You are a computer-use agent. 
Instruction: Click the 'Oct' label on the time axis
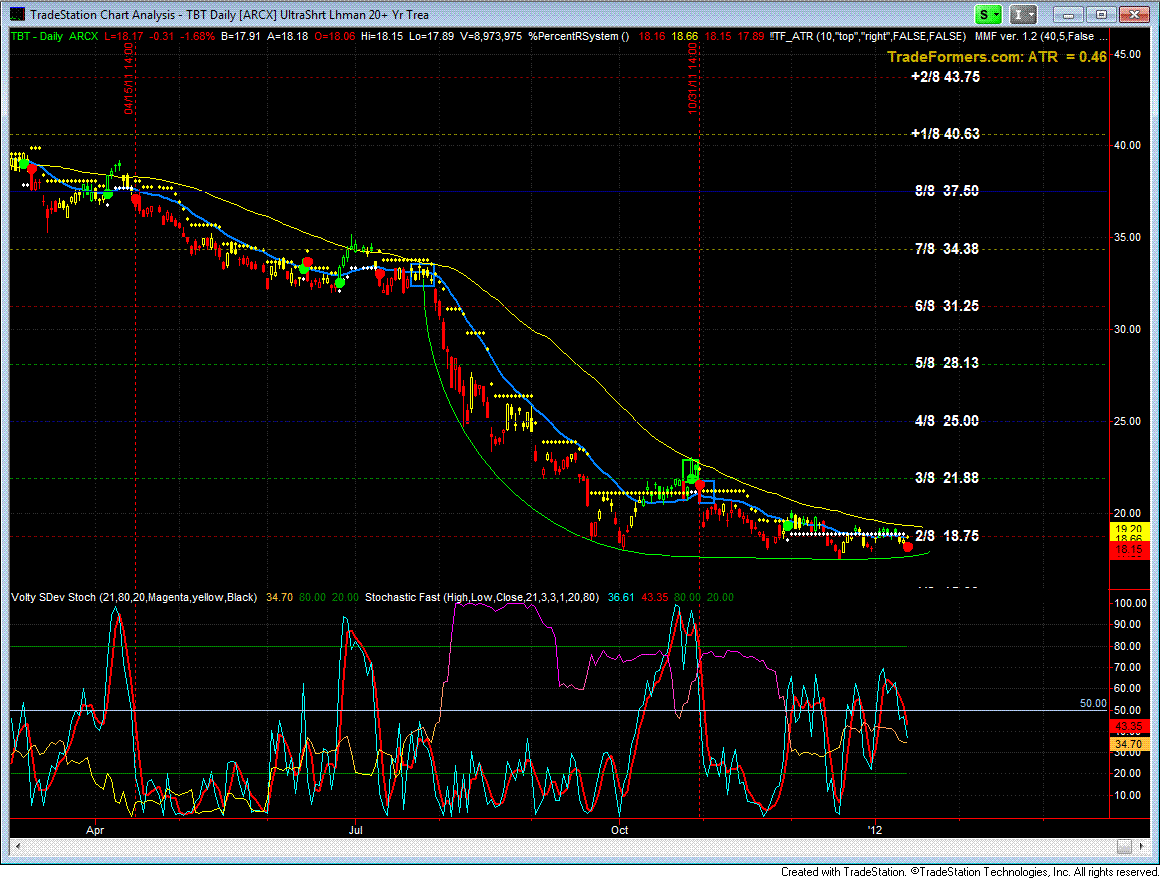[x=619, y=830]
